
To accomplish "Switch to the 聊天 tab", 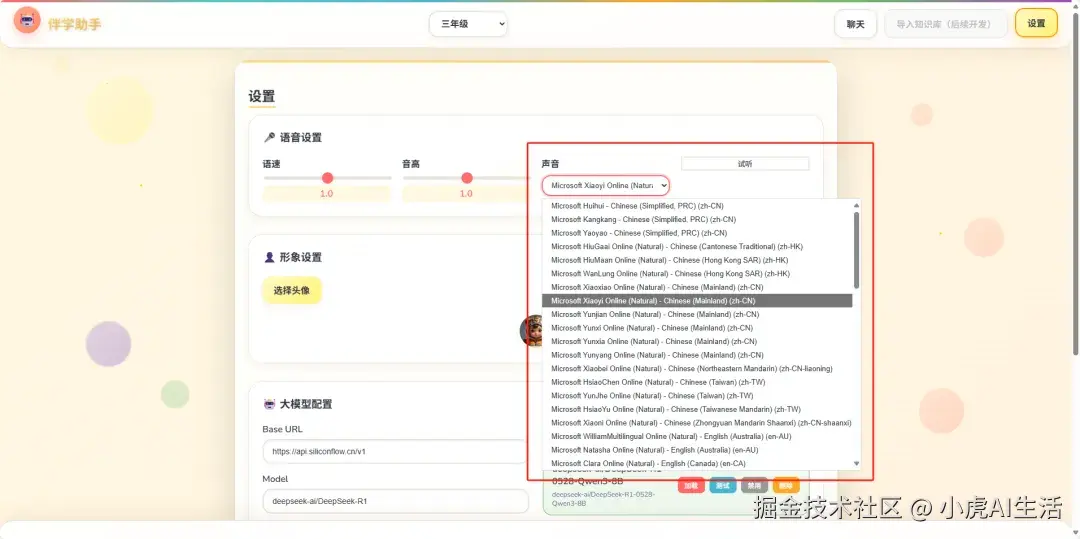I will (855, 24).
